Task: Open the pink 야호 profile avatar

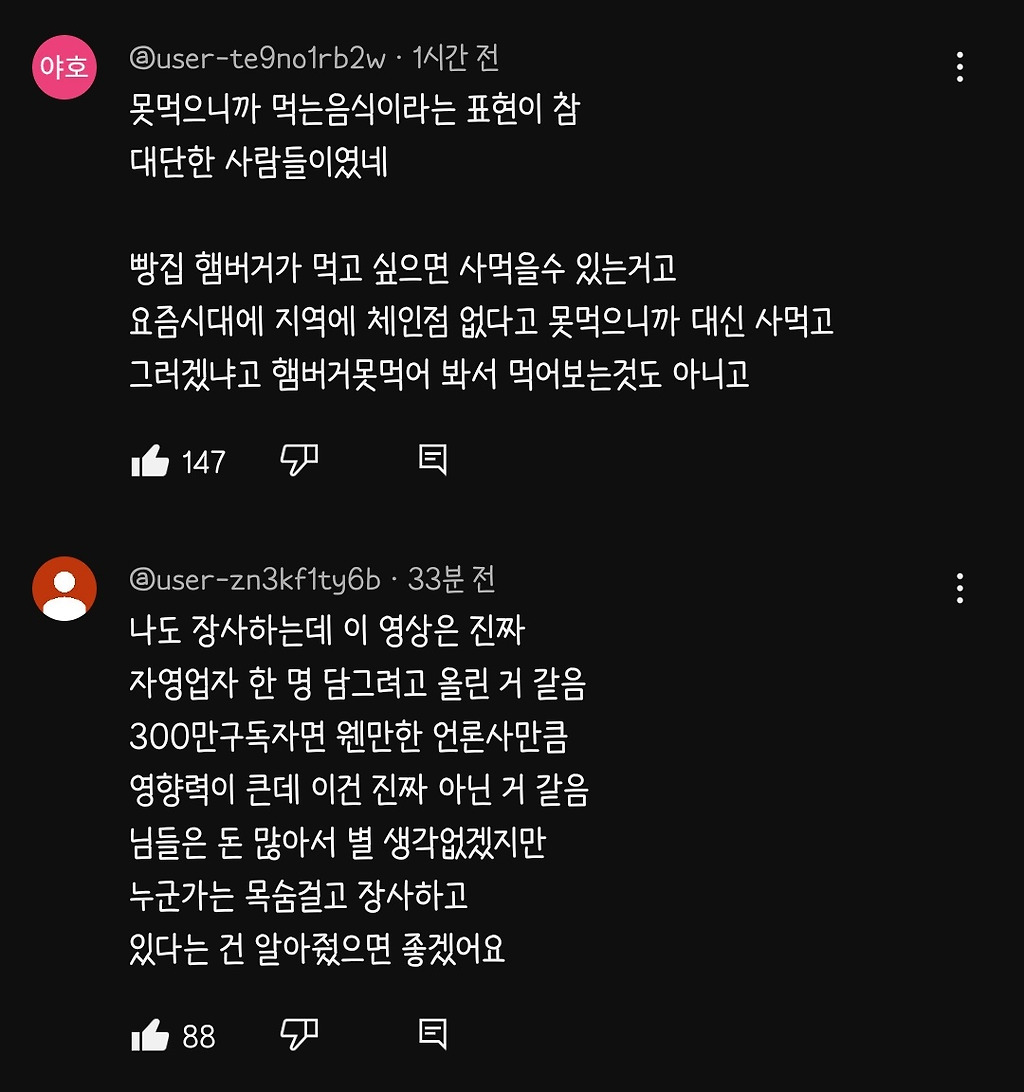Action: (64, 67)
